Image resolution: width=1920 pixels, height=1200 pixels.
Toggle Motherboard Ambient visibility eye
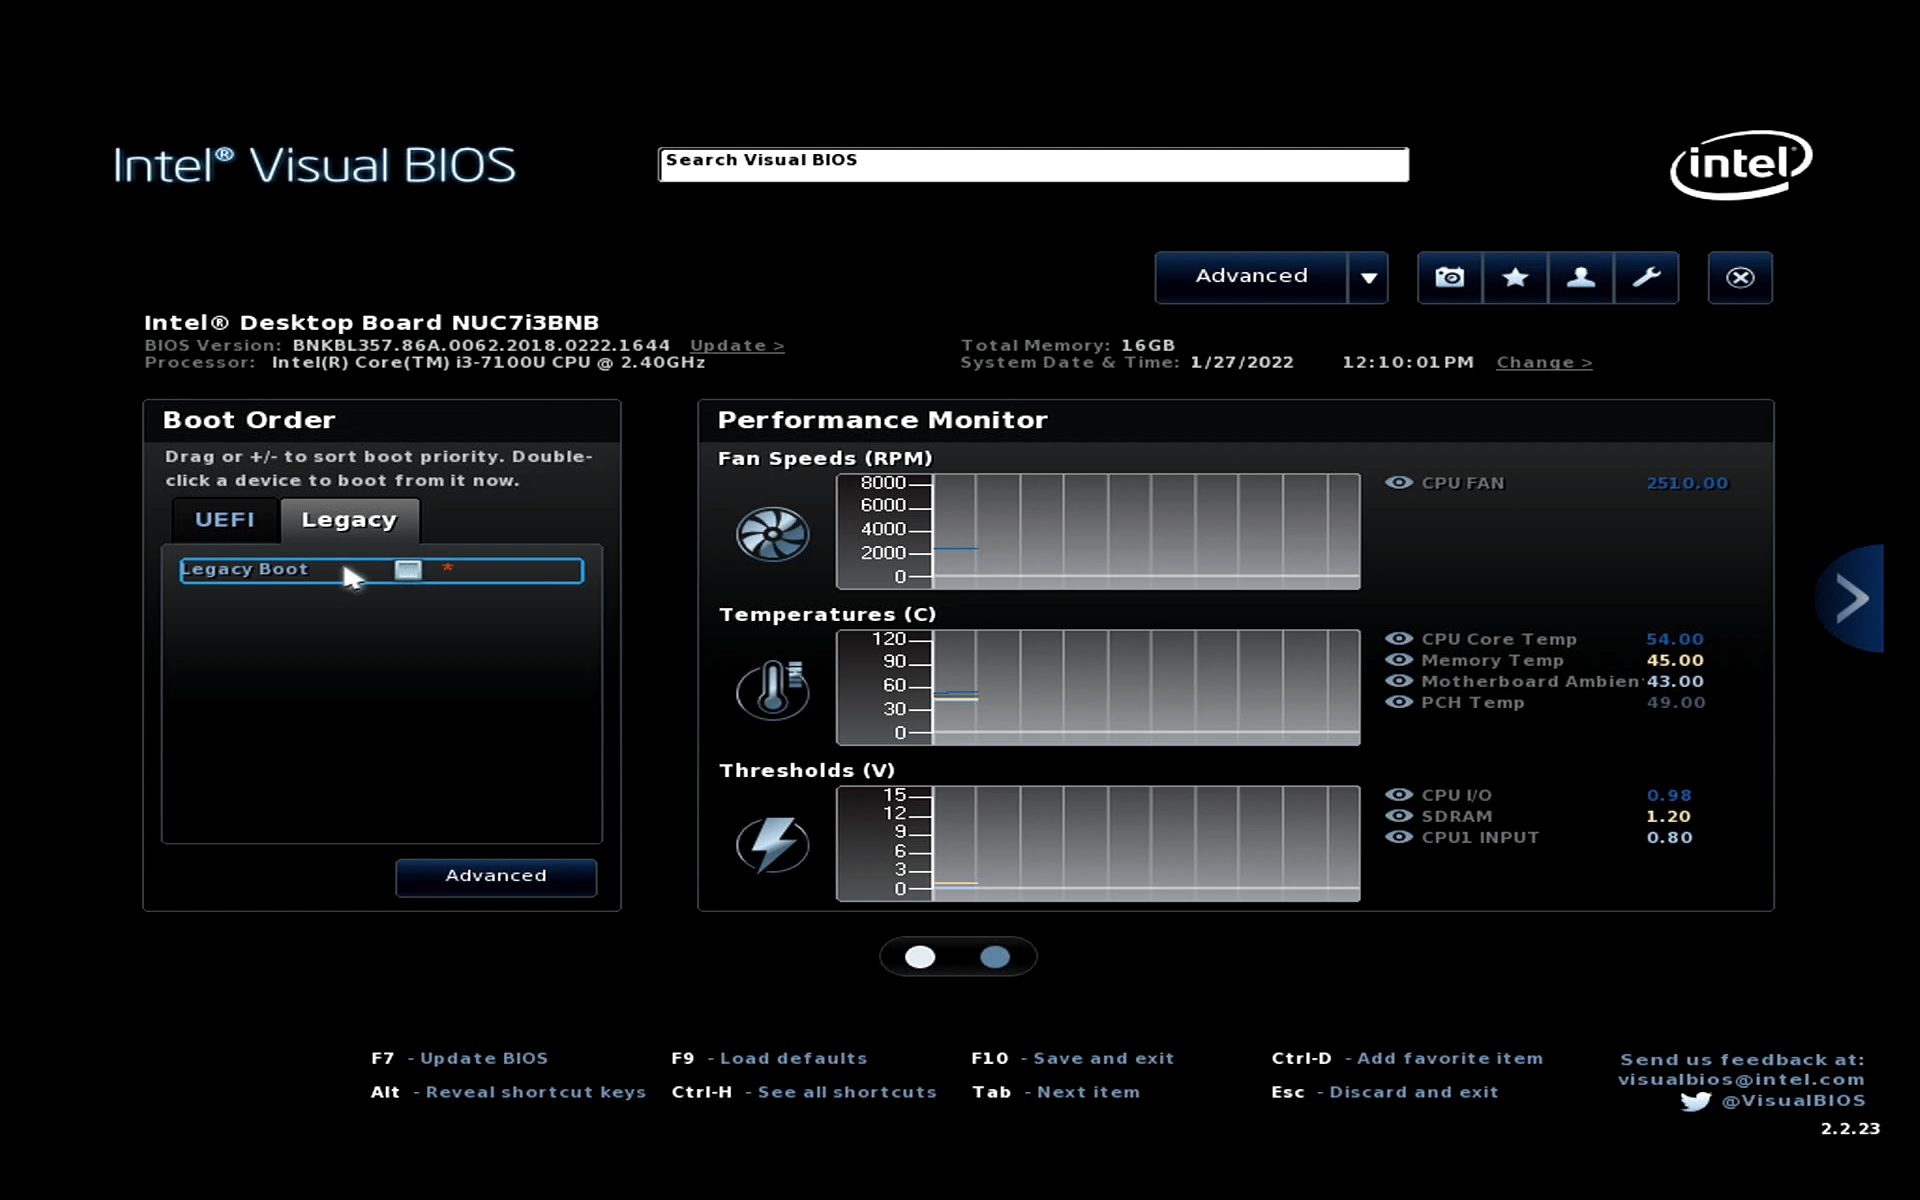pos(1399,681)
